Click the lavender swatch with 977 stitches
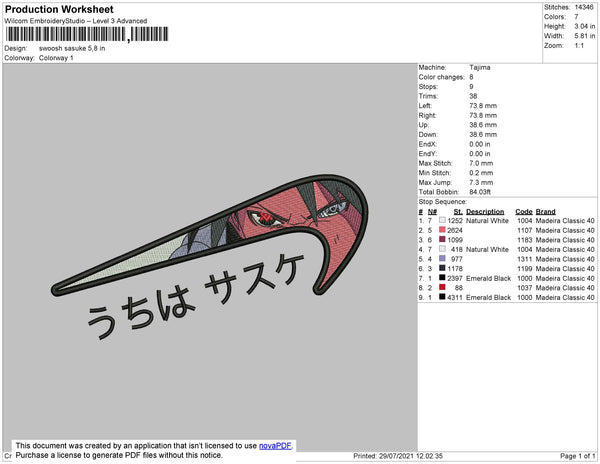 [x=442, y=259]
